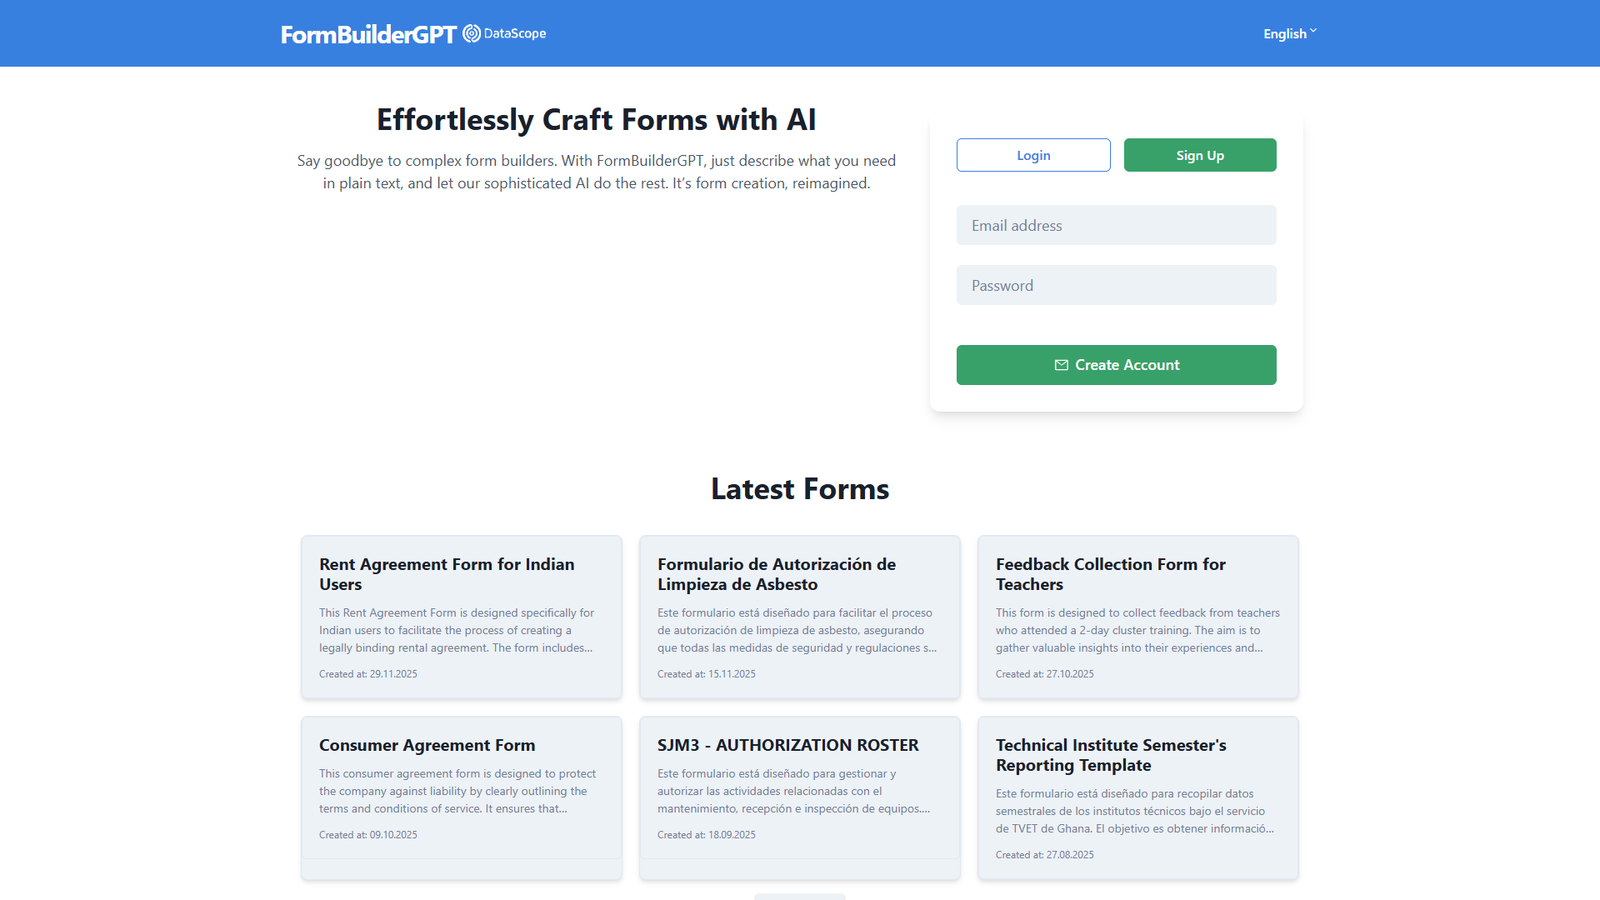Click "Created at: 27.10.2025" text
Screen dimensions: 1600x900
1044,674
